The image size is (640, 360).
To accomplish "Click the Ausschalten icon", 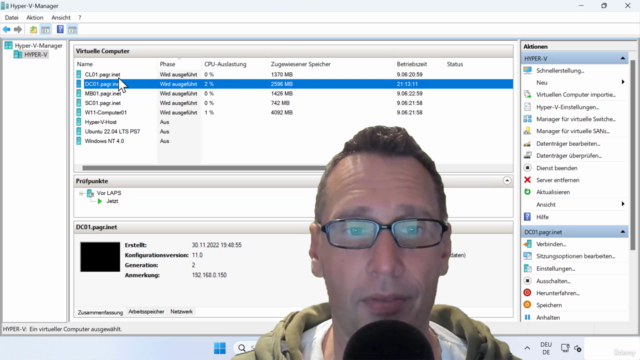I will point(527,281).
